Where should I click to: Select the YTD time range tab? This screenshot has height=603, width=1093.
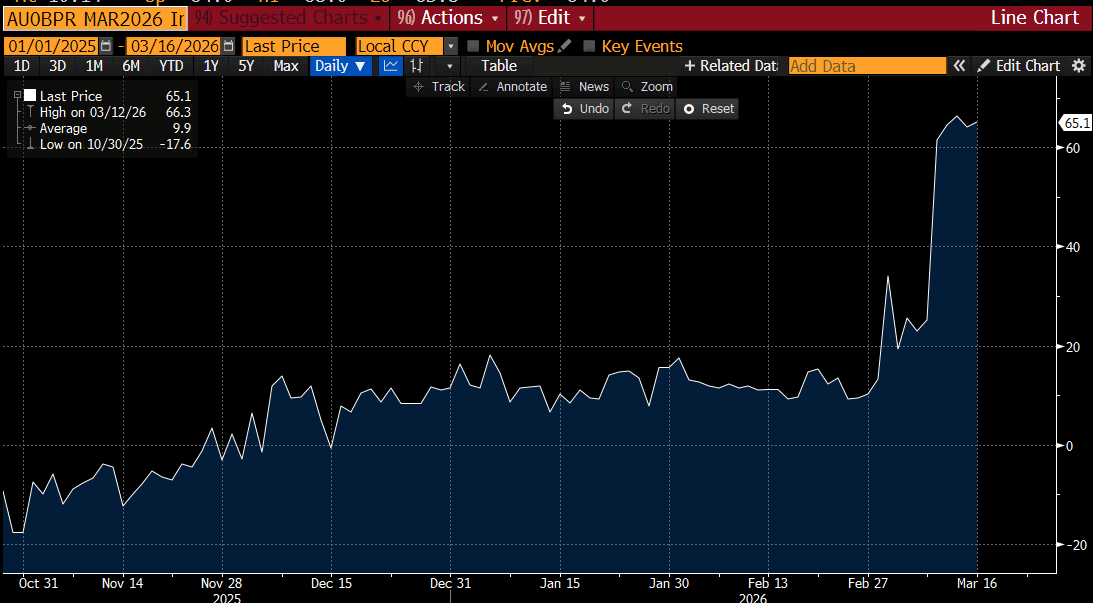coord(171,66)
